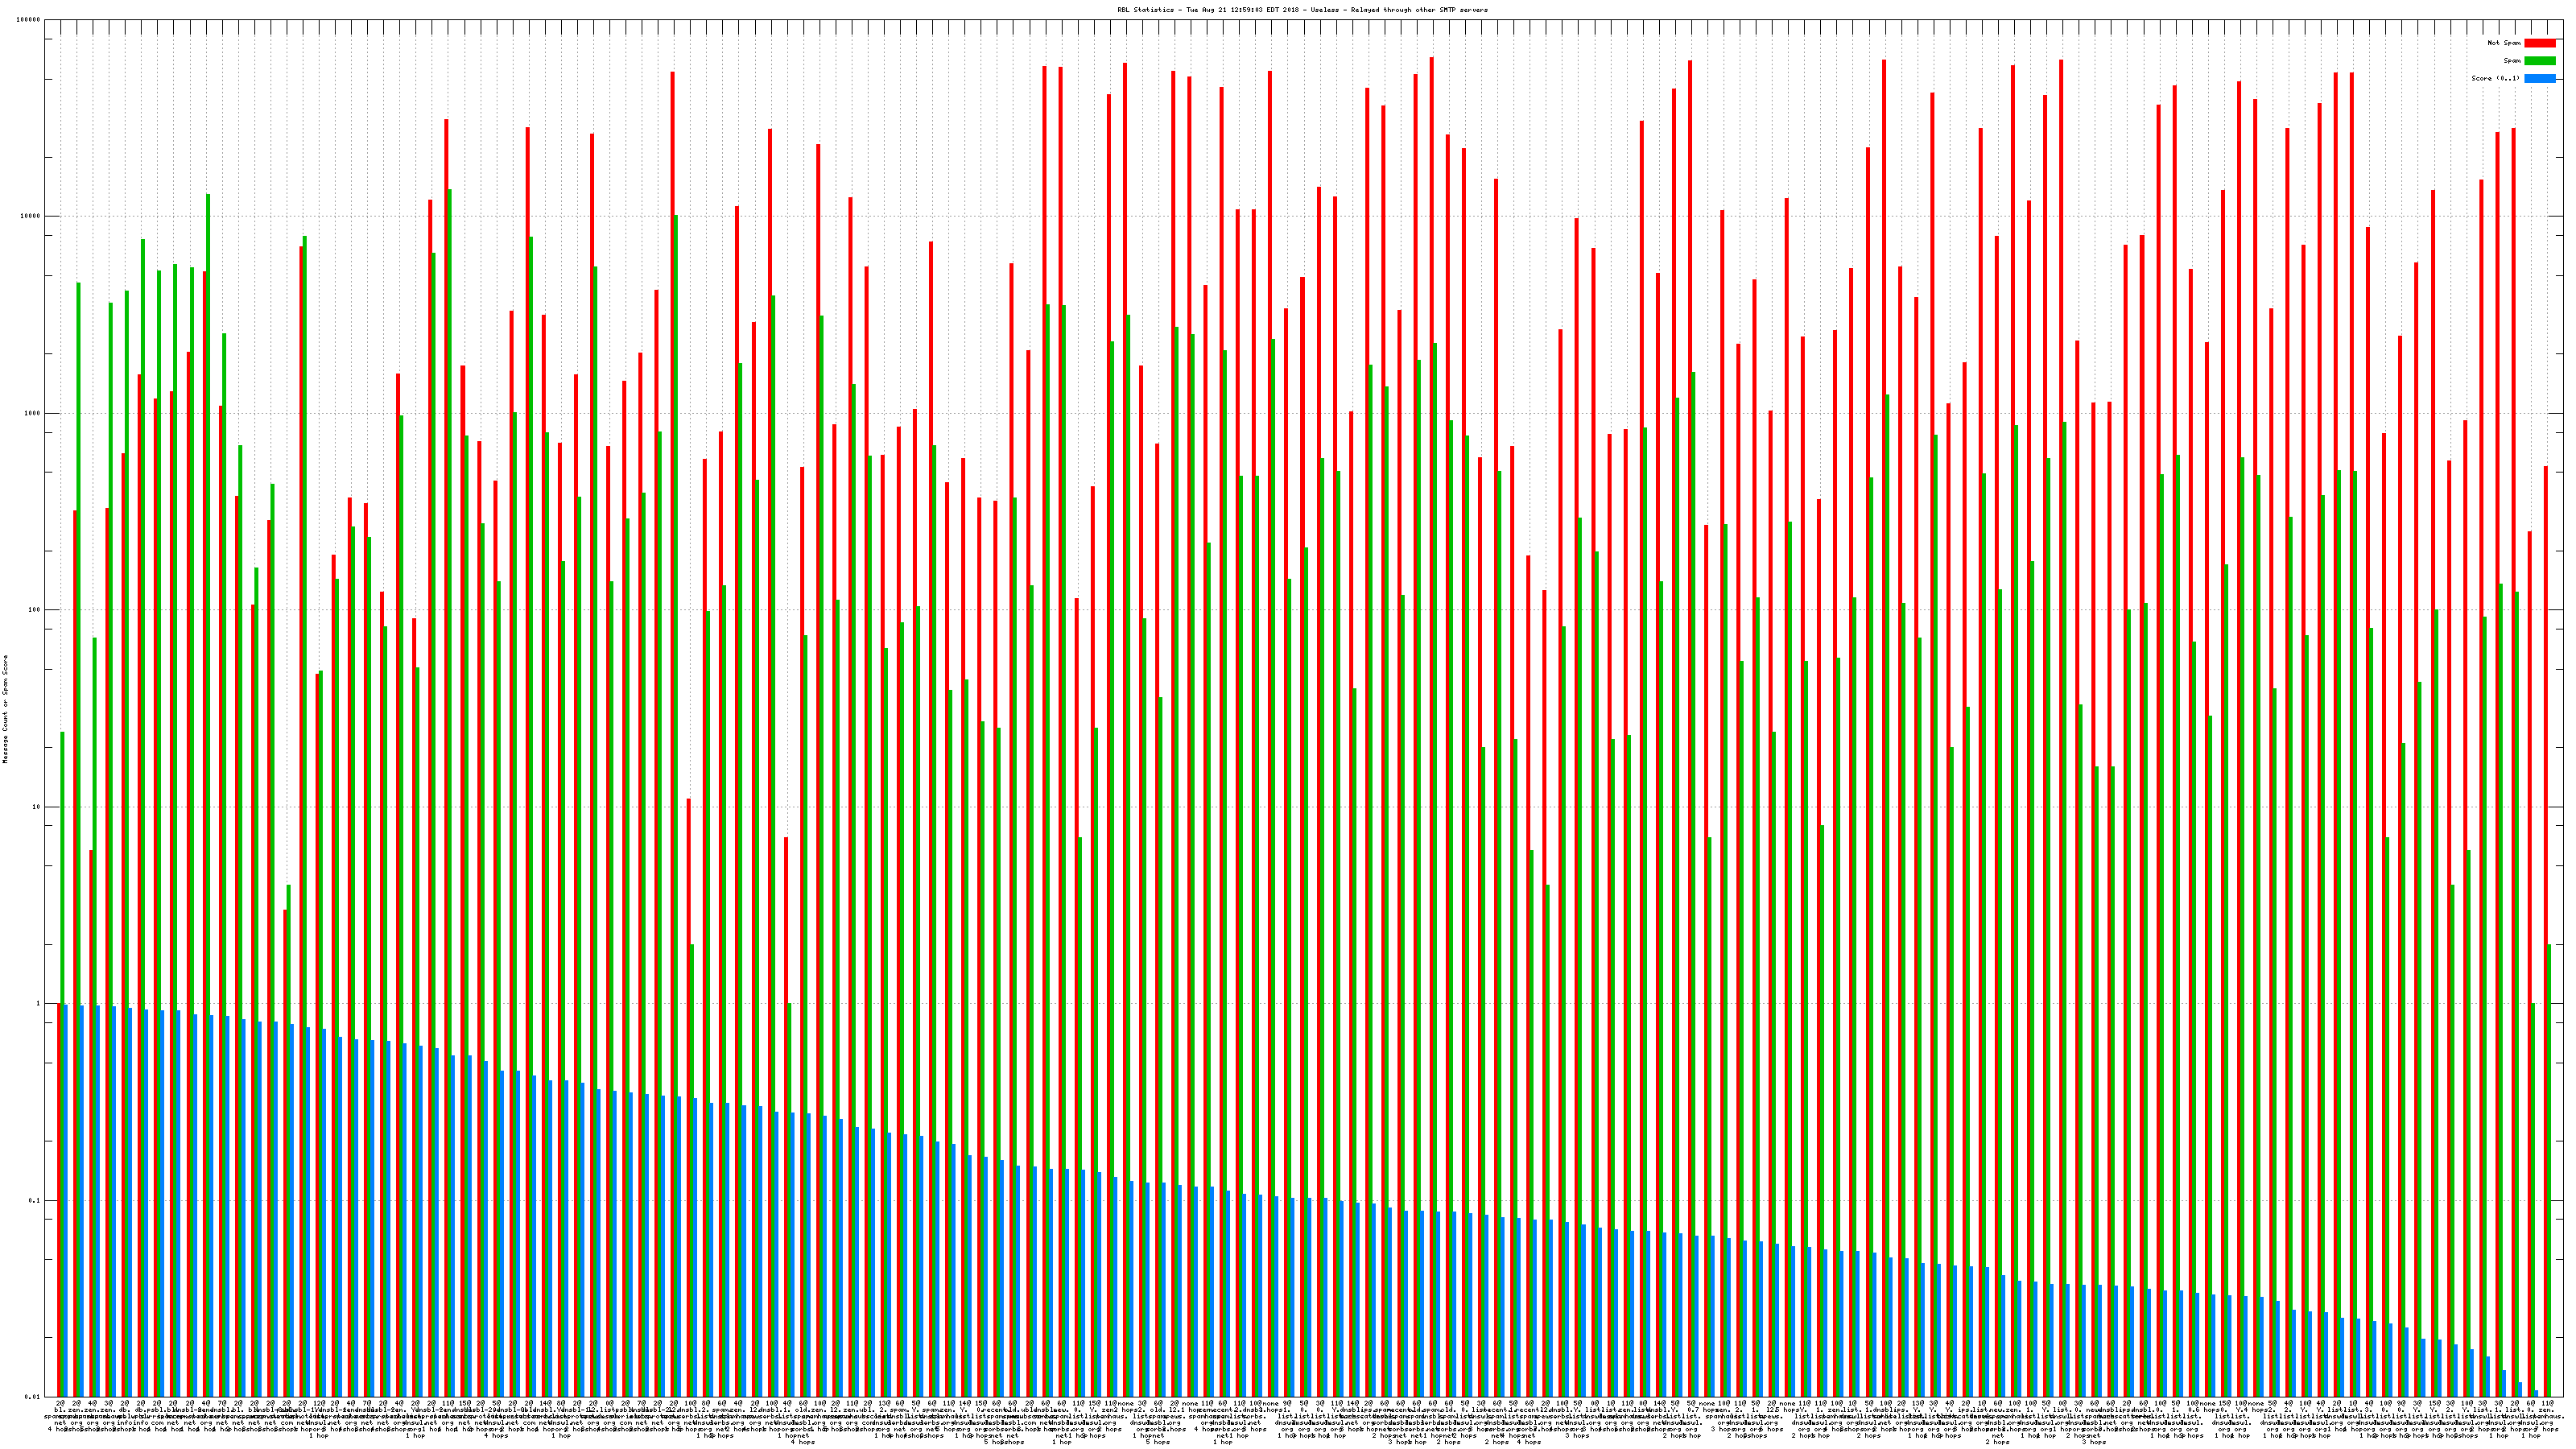The image size is (2576, 1449).
Task: Click the 1000 y-axis tick label
Action: point(33,414)
